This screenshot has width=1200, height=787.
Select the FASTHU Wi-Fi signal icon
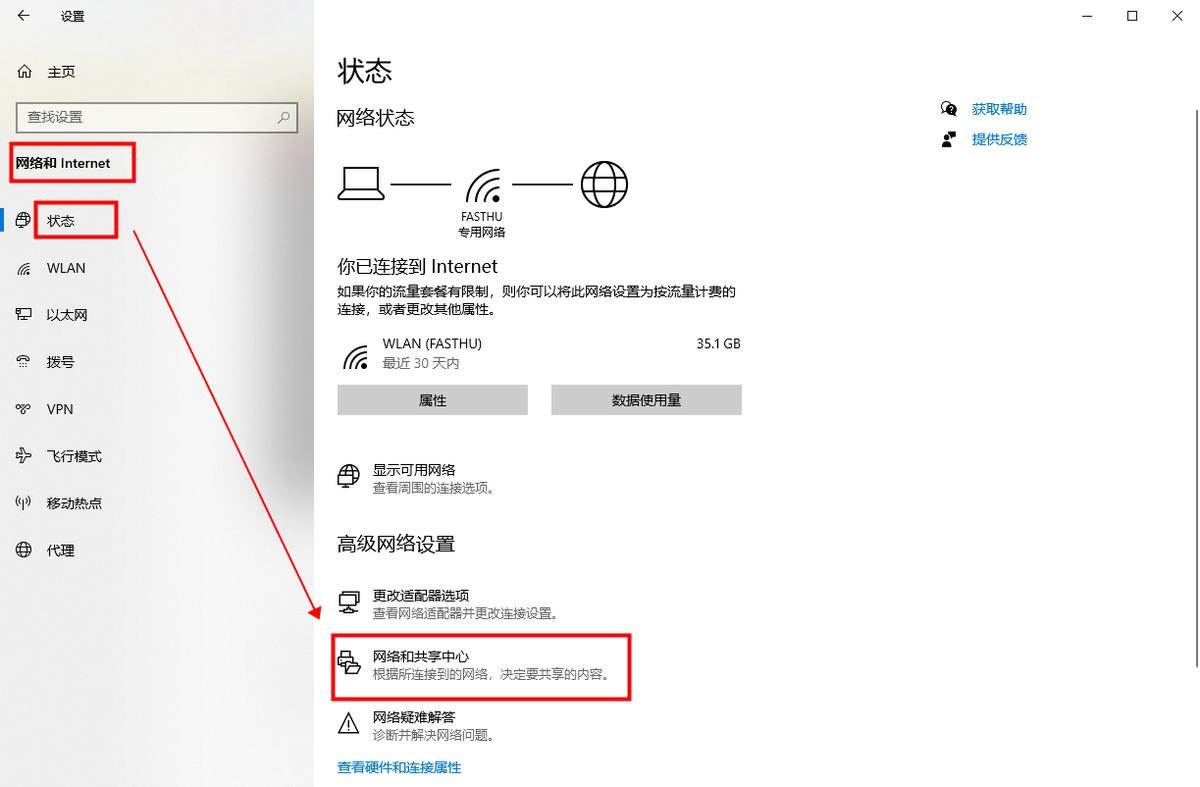pyautogui.click(x=482, y=184)
